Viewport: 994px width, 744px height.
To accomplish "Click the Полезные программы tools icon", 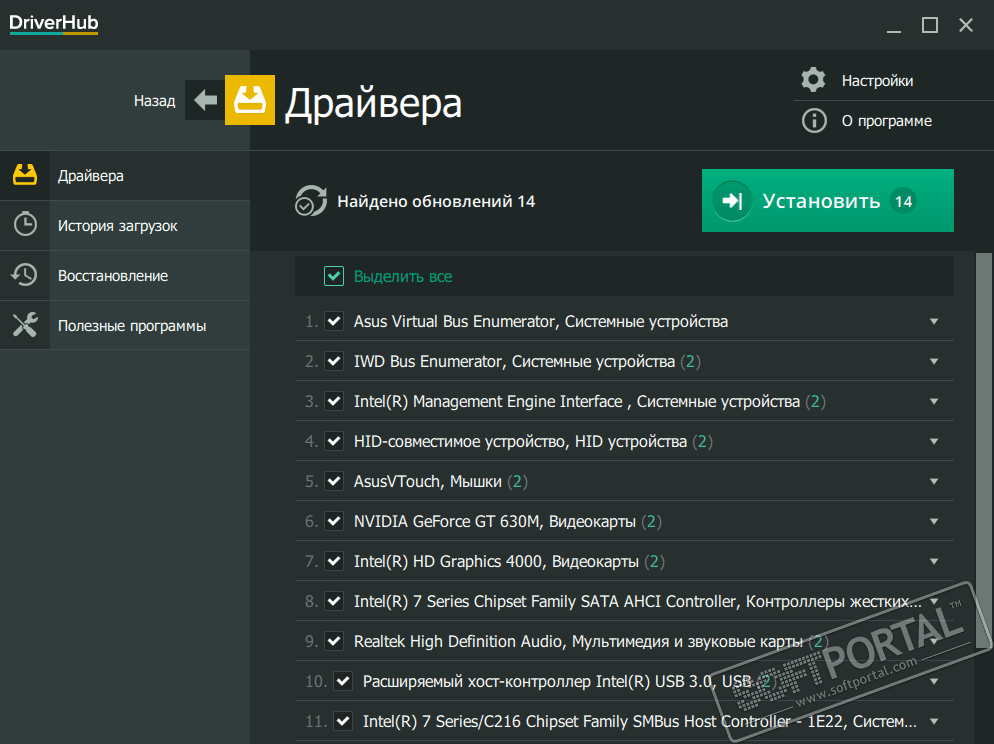I will pyautogui.click(x=25, y=325).
